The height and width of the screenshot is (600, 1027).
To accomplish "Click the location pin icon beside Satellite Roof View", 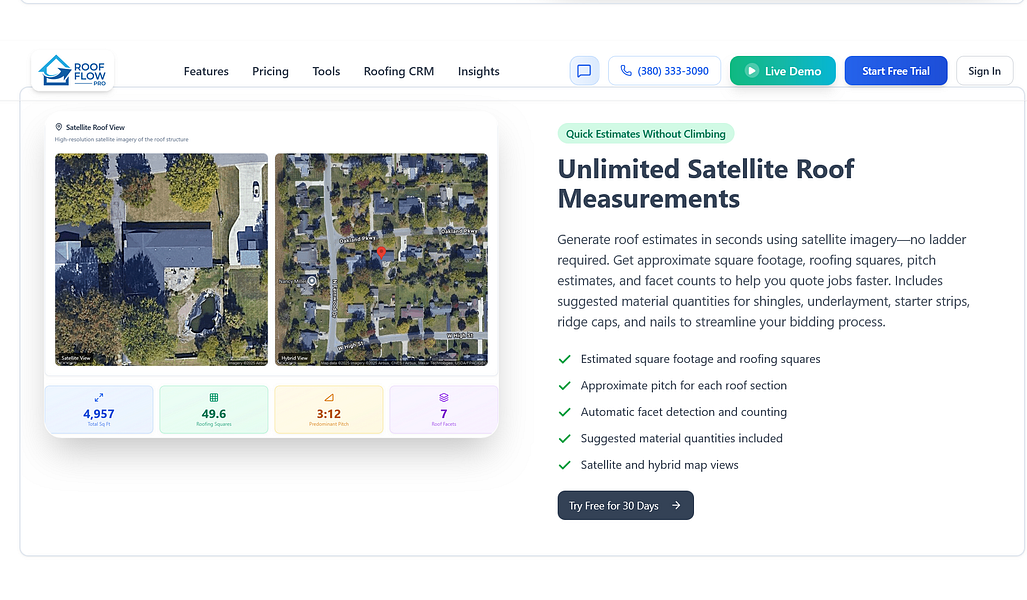I will 58,127.
